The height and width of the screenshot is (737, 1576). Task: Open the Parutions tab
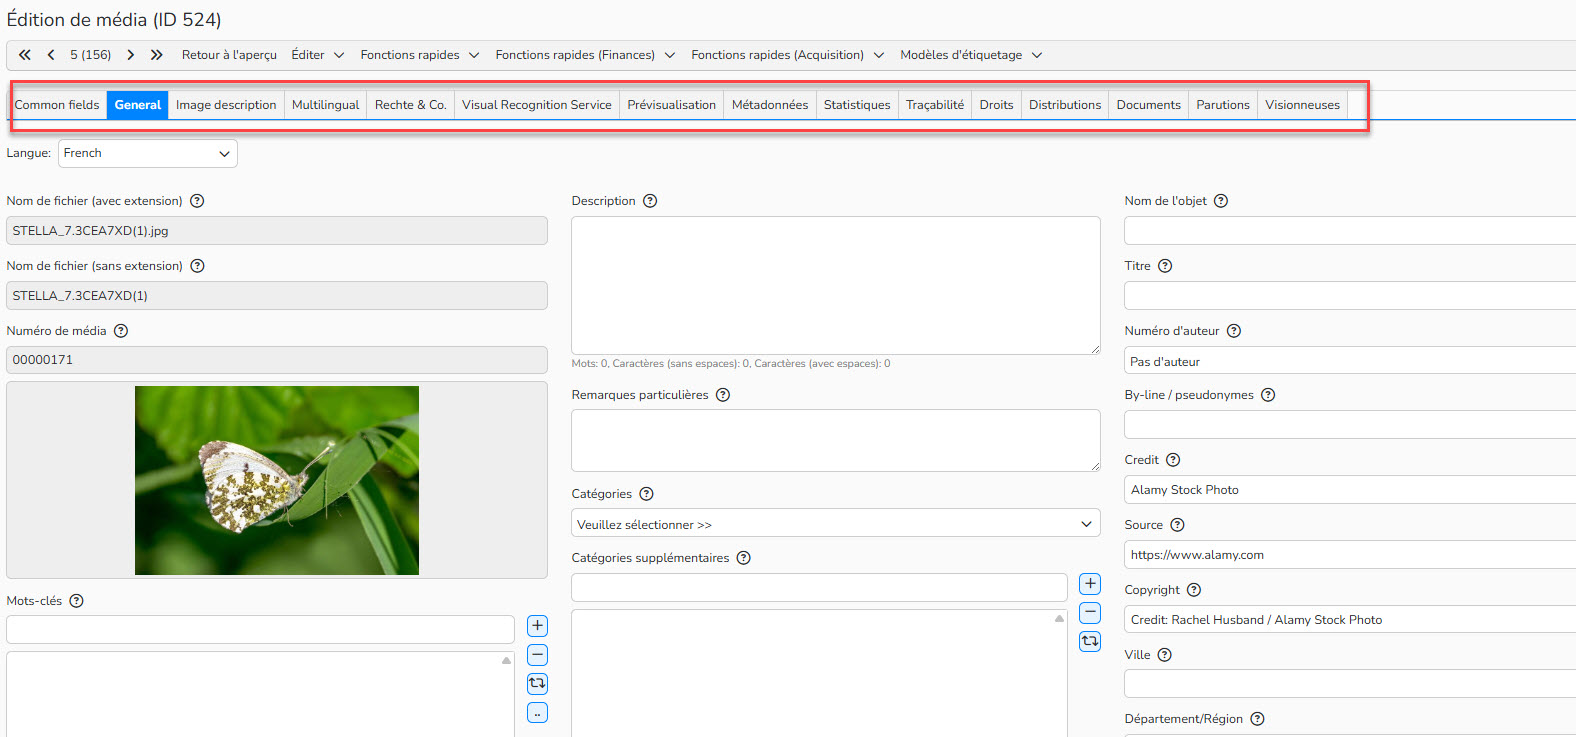[x=1223, y=105]
